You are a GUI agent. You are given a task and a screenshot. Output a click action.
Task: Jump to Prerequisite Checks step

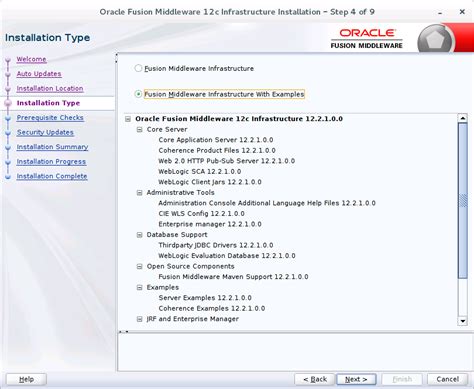click(x=50, y=118)
